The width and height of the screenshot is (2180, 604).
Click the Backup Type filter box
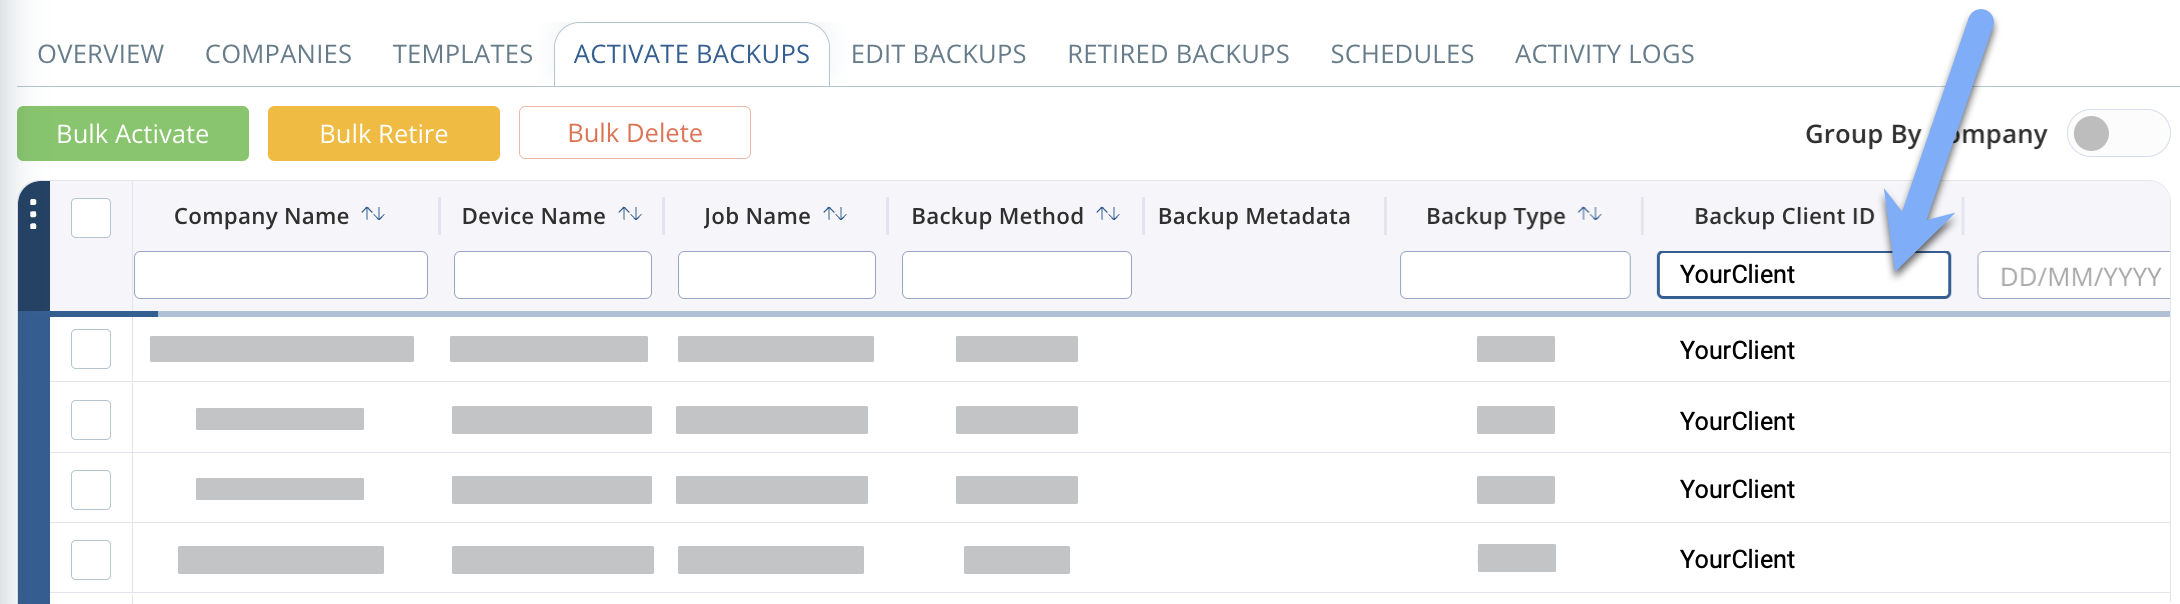pos(1515,275)
